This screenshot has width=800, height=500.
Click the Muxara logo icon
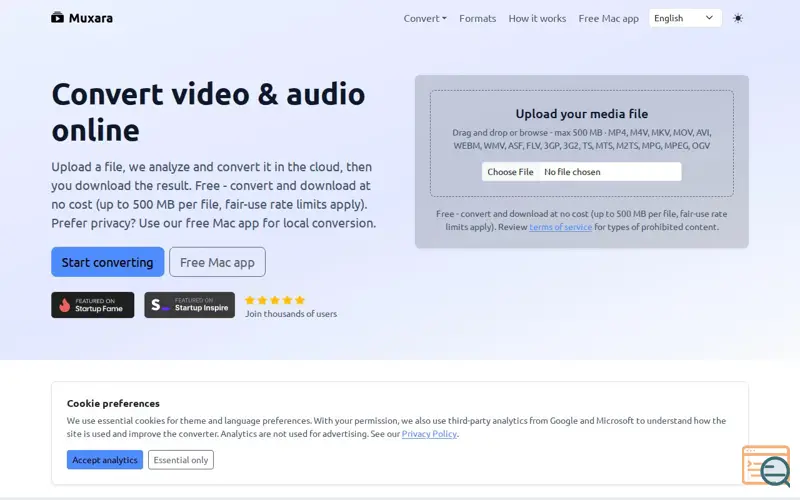coord(57,18)
